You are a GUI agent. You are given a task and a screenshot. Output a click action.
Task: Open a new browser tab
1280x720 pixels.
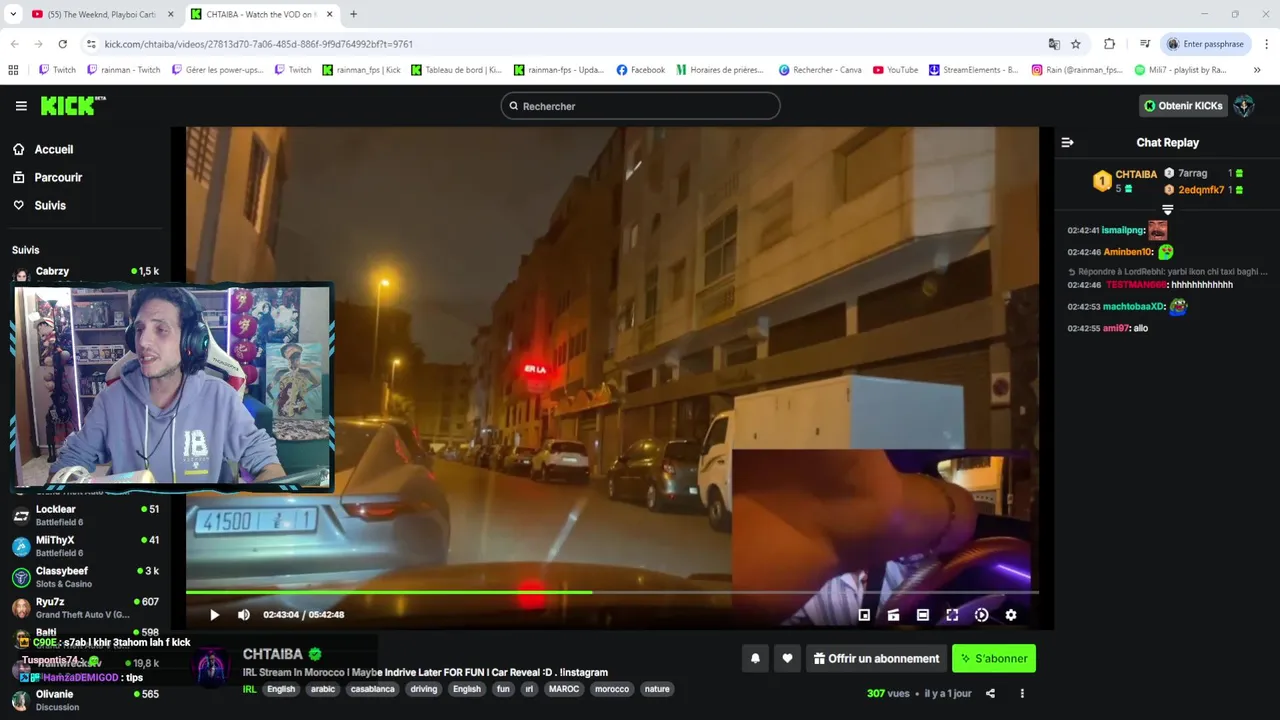coord(353,14)
